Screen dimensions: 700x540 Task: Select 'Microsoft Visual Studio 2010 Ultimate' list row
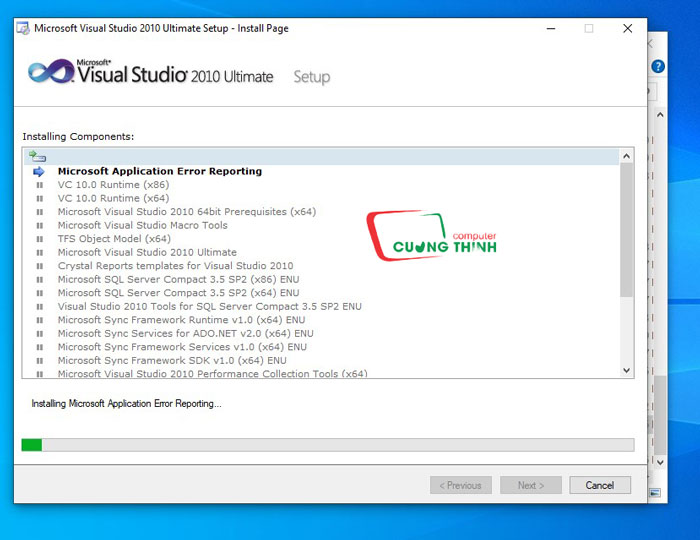click(x=147, y=253)
